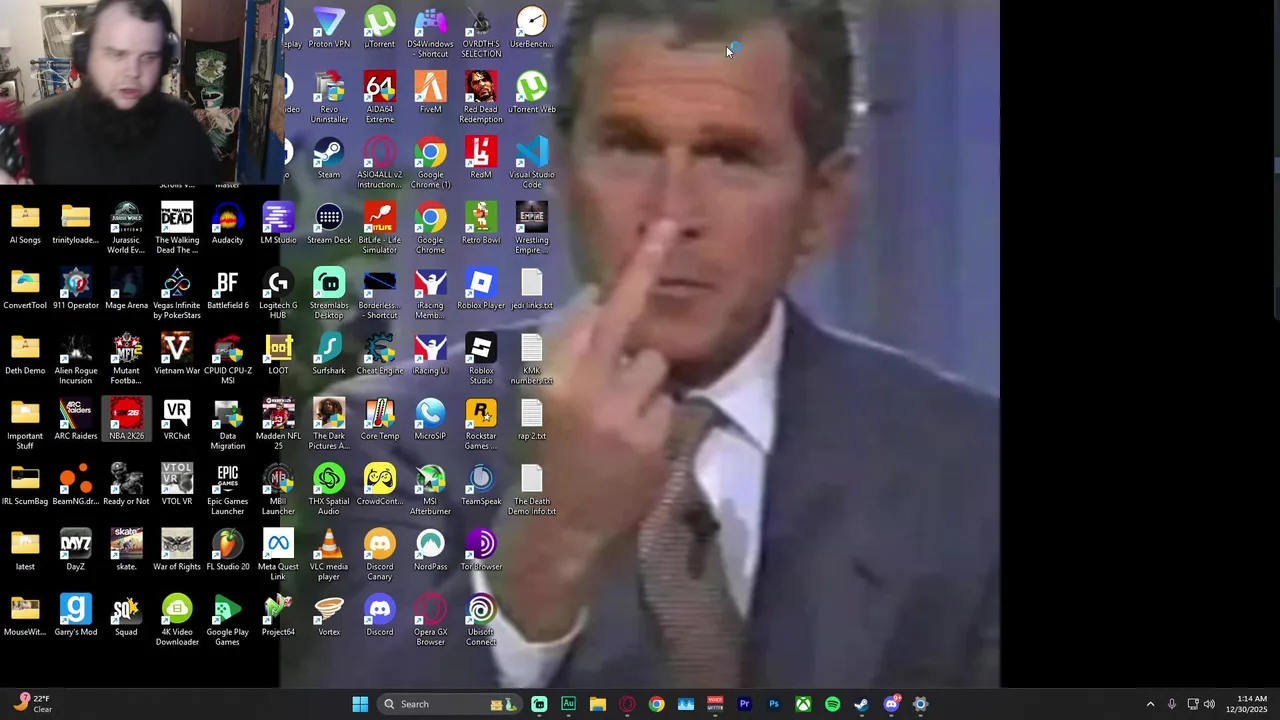Launch Epic Games Launcher shortcut
The width and height of the screenshot is (1280, 720).
click(x=227, y=490)
